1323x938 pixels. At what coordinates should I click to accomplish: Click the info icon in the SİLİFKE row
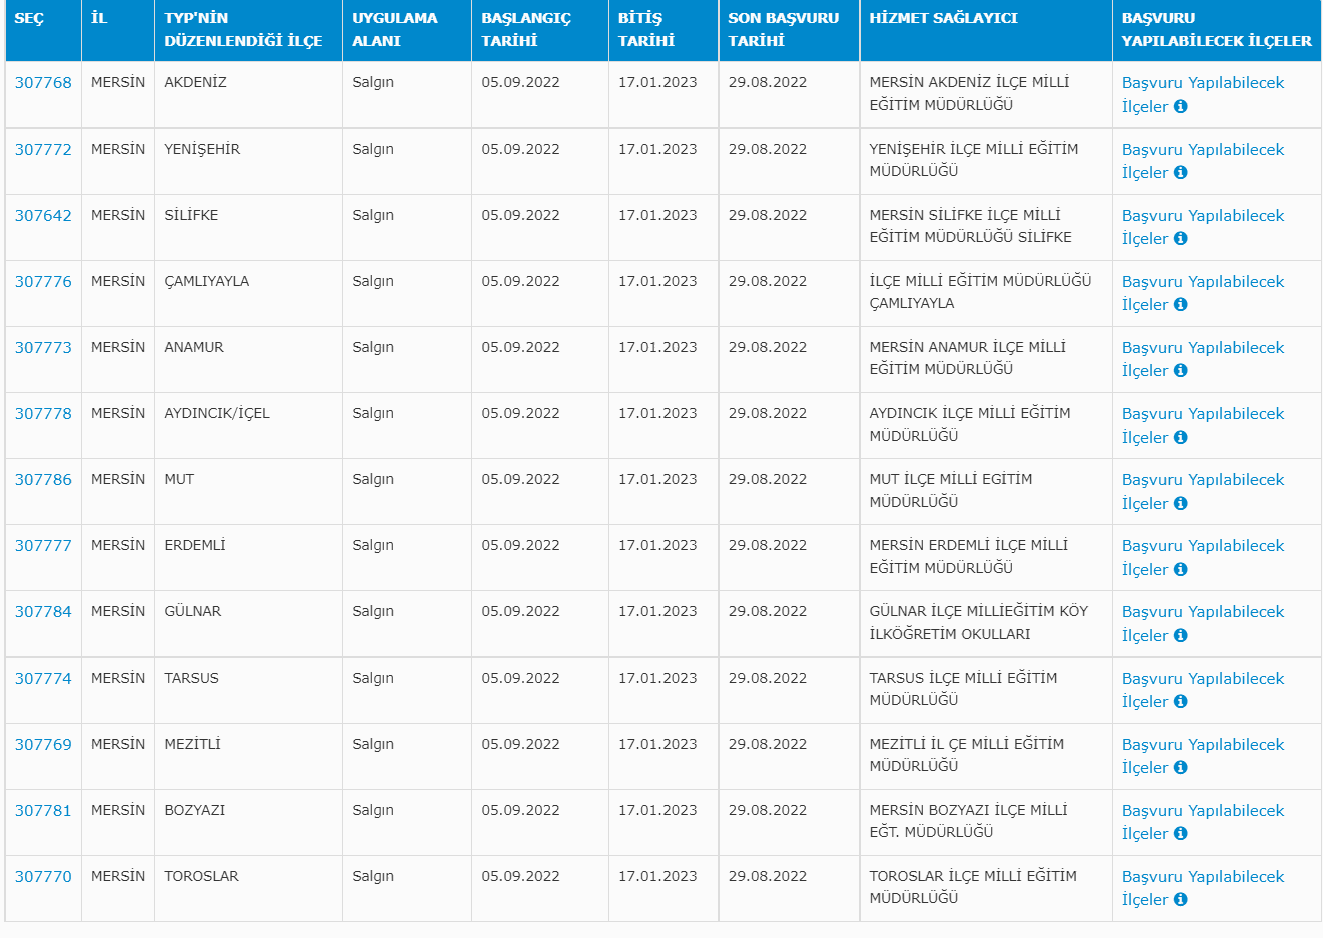1180,239
